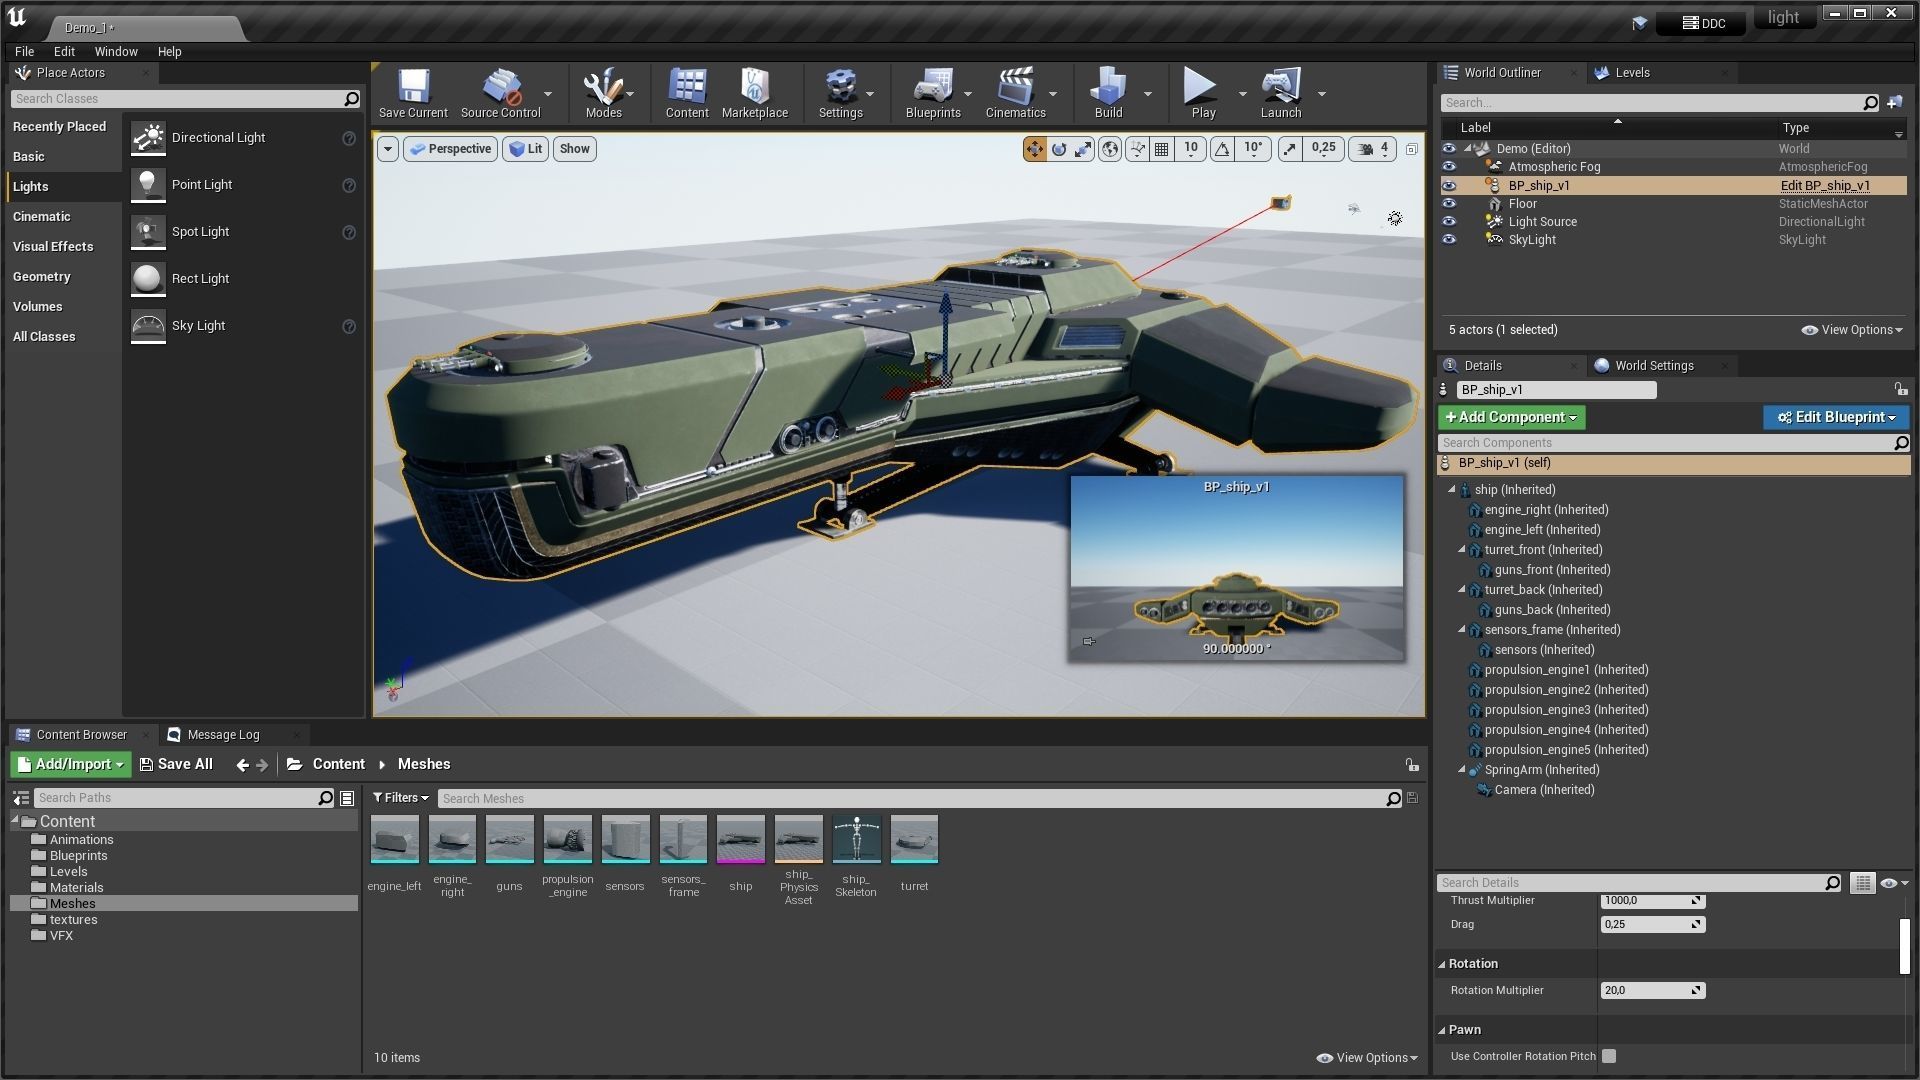This screenshot has height=1080, width=1920.
Task: Hide the Atmospheric Fog actor
Action: [x=1449, y=167]
